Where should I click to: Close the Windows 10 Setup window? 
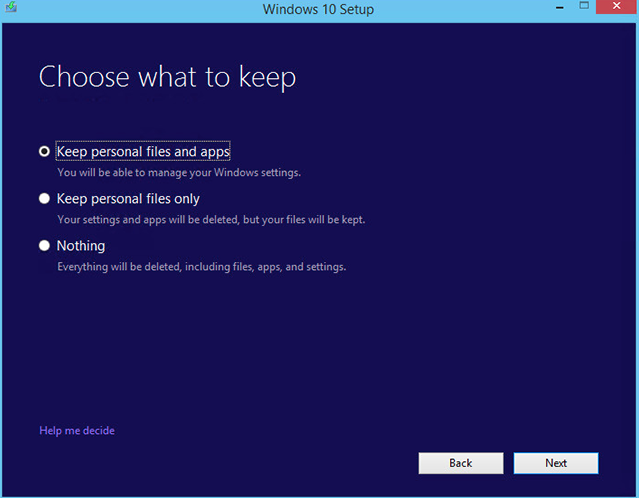617,7
